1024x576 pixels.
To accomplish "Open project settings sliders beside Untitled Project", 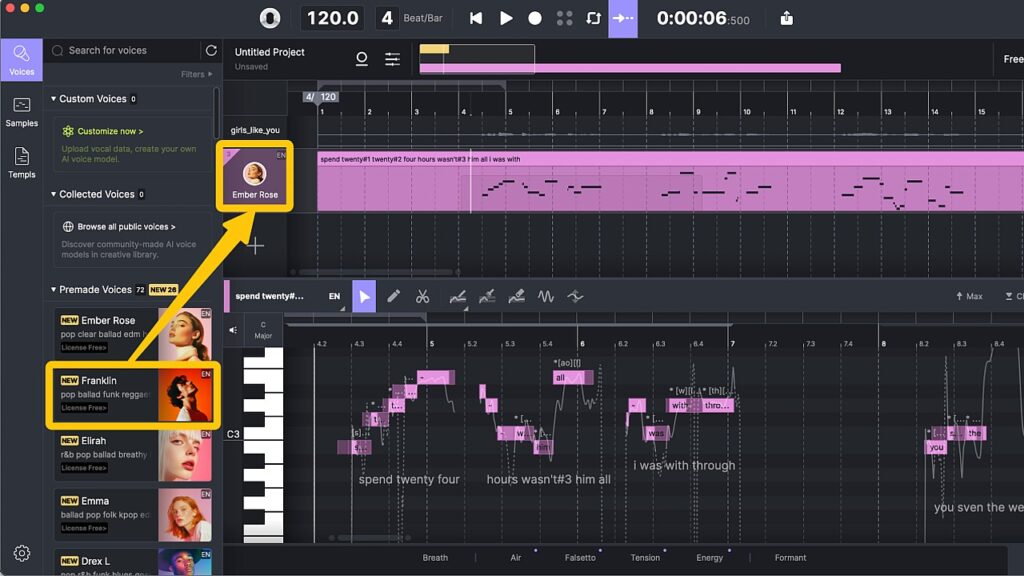I will point(393,58).
